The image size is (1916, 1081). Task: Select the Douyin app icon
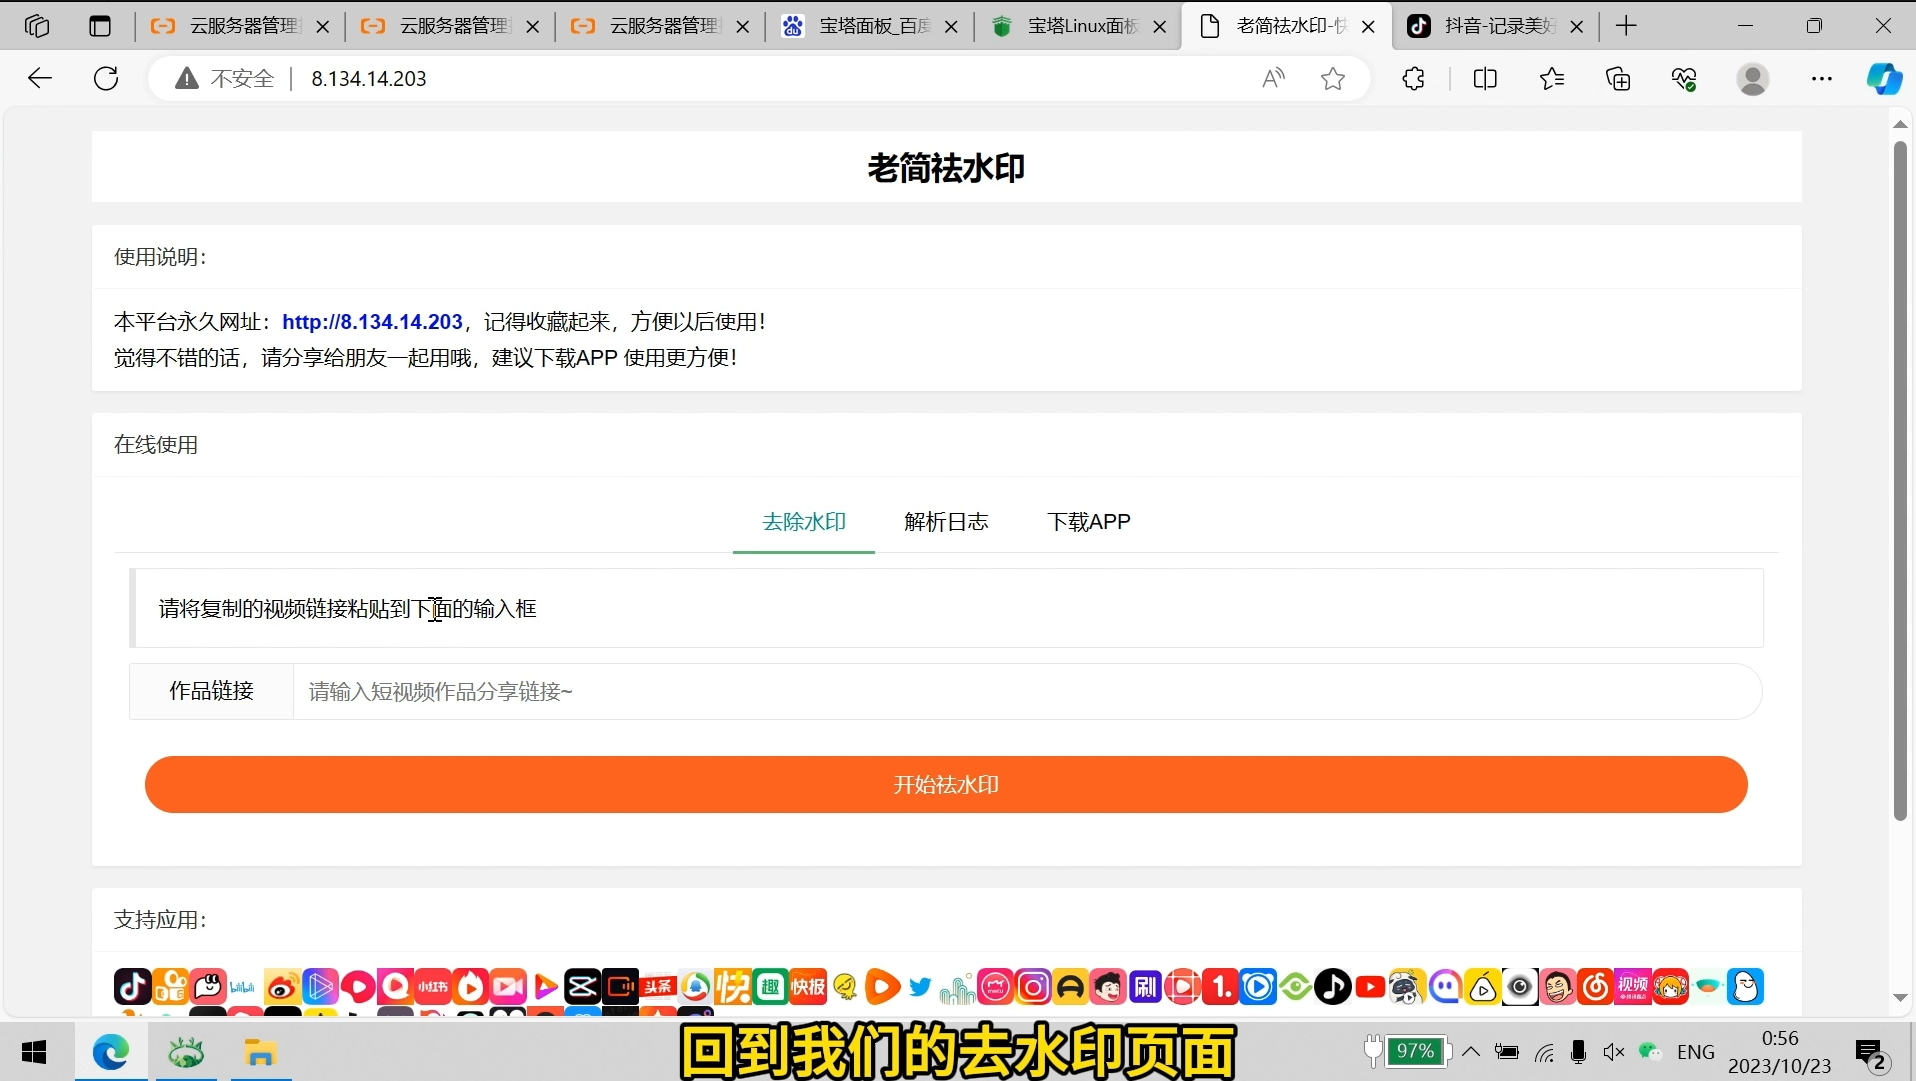click(133, 987)
